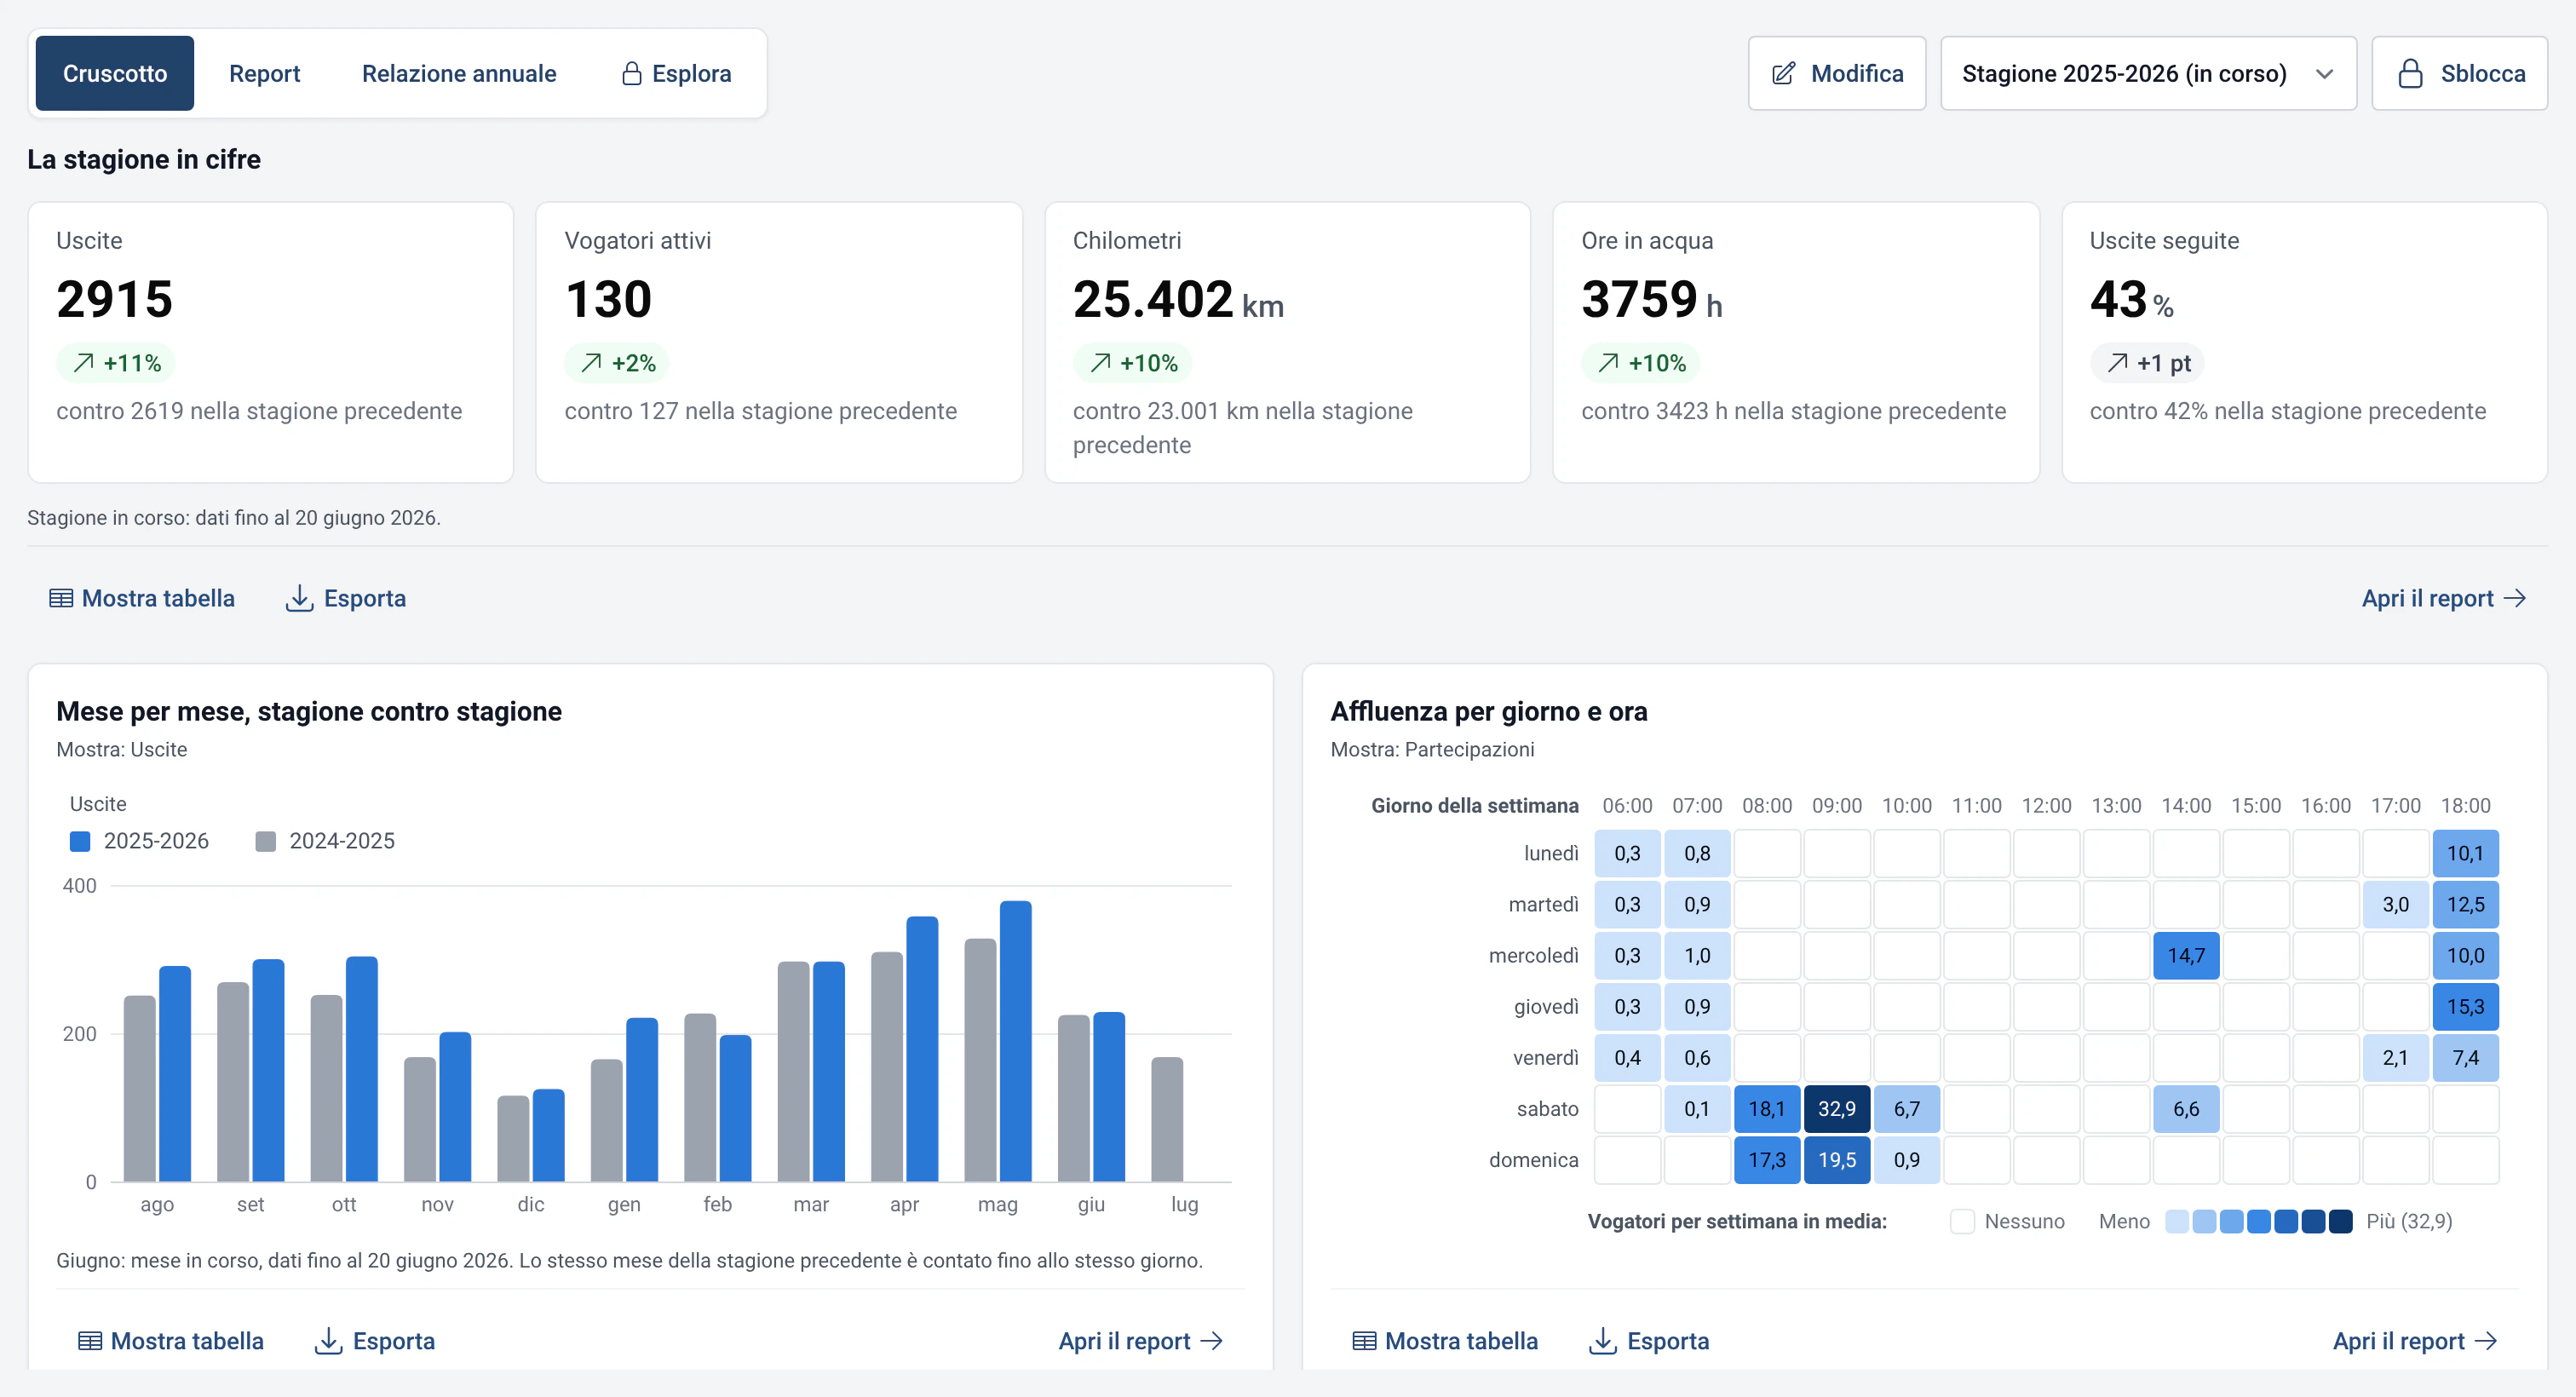Select the sabato 08:00 cell showing 18,1
This screenshot has height=1397, width=2576.
tap(1767, 1109)
